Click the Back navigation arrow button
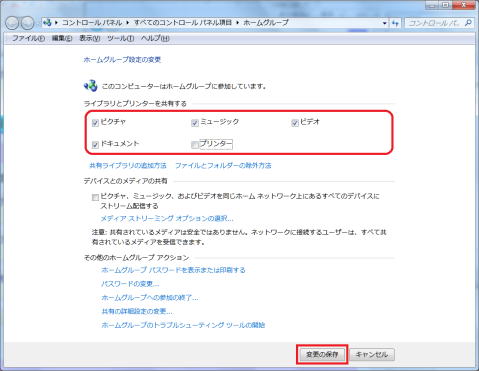Viewport: 479px width, 371px height. pos(12,23)
